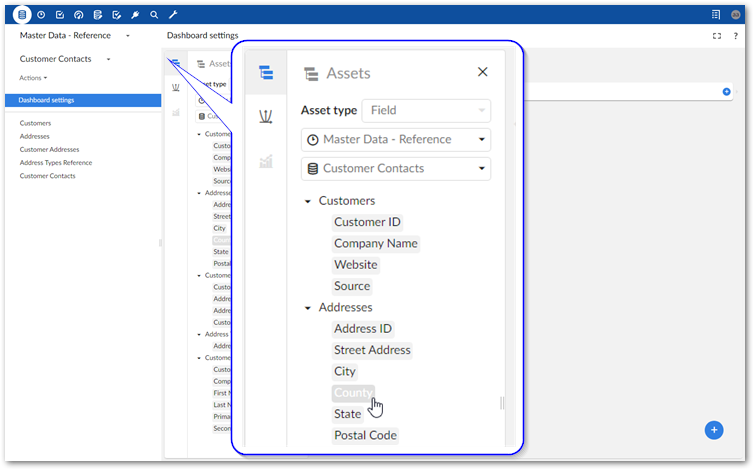
Task: Open the gauge dashboard icon in top bar
Action: 78,15
